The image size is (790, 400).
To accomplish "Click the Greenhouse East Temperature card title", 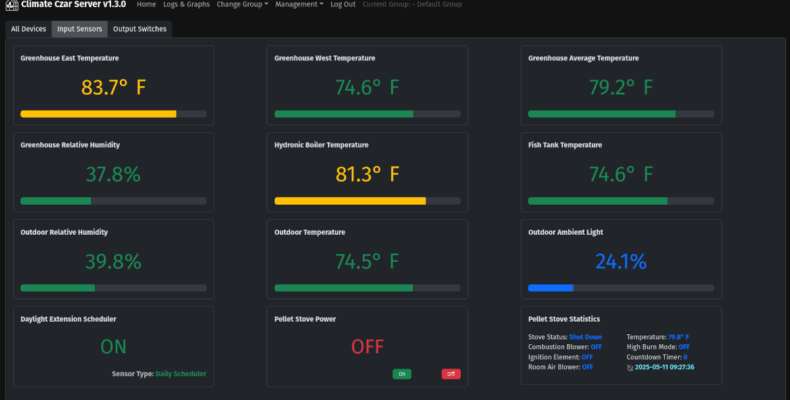I will (x=70, y=58).
